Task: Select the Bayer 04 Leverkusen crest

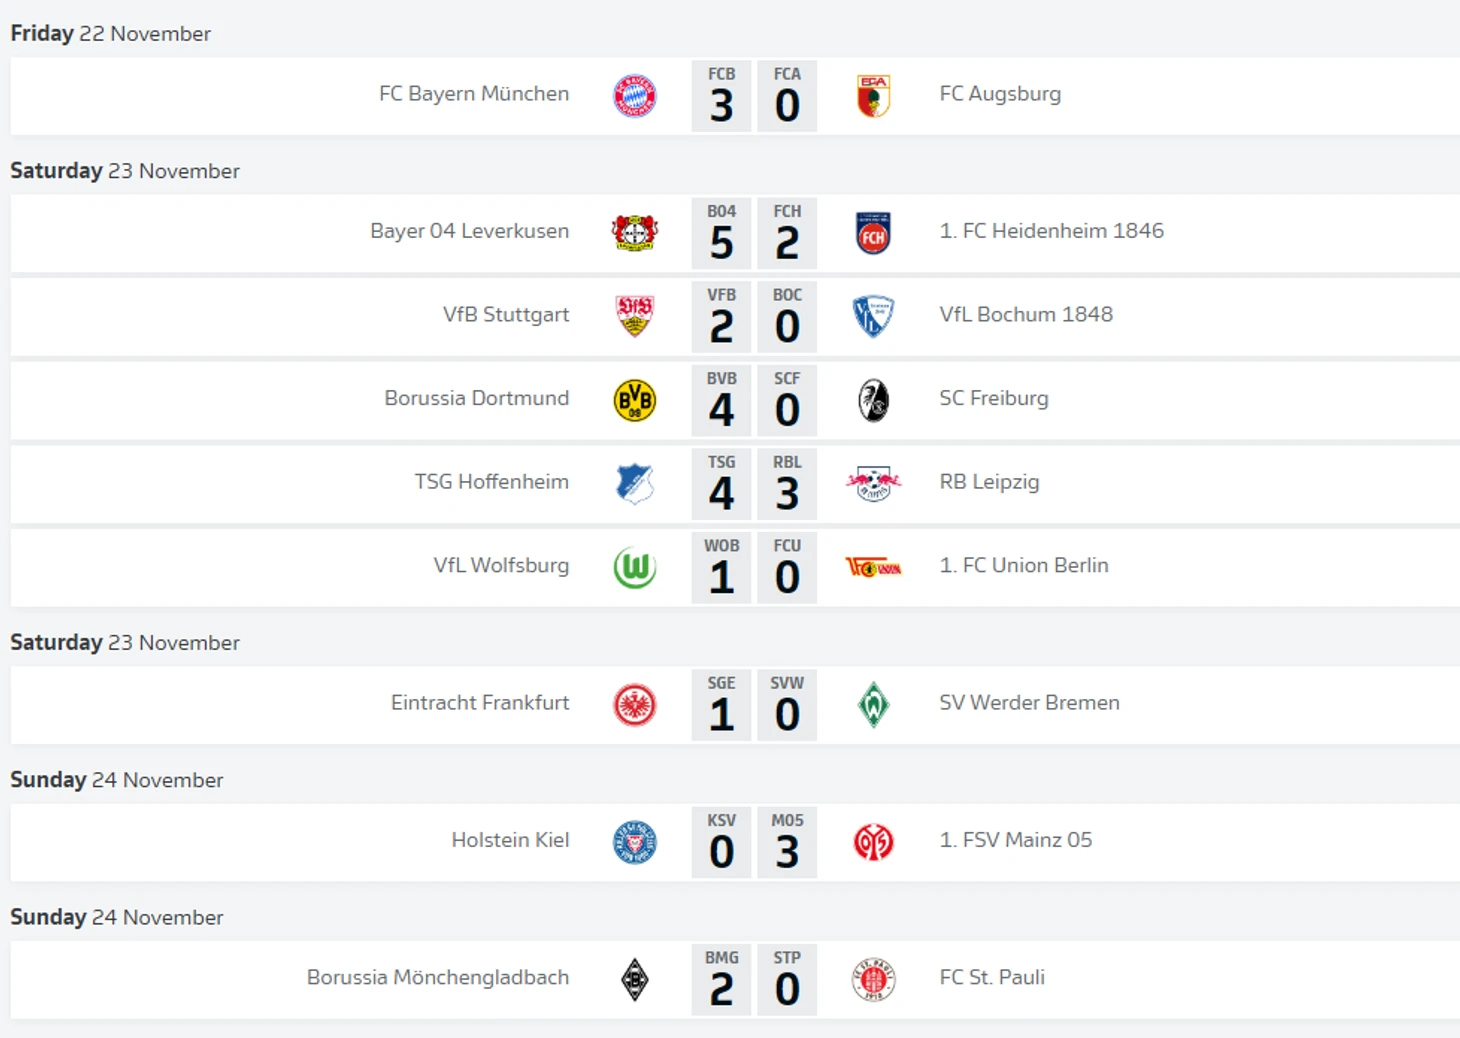Action: click(x=634, y=233)
